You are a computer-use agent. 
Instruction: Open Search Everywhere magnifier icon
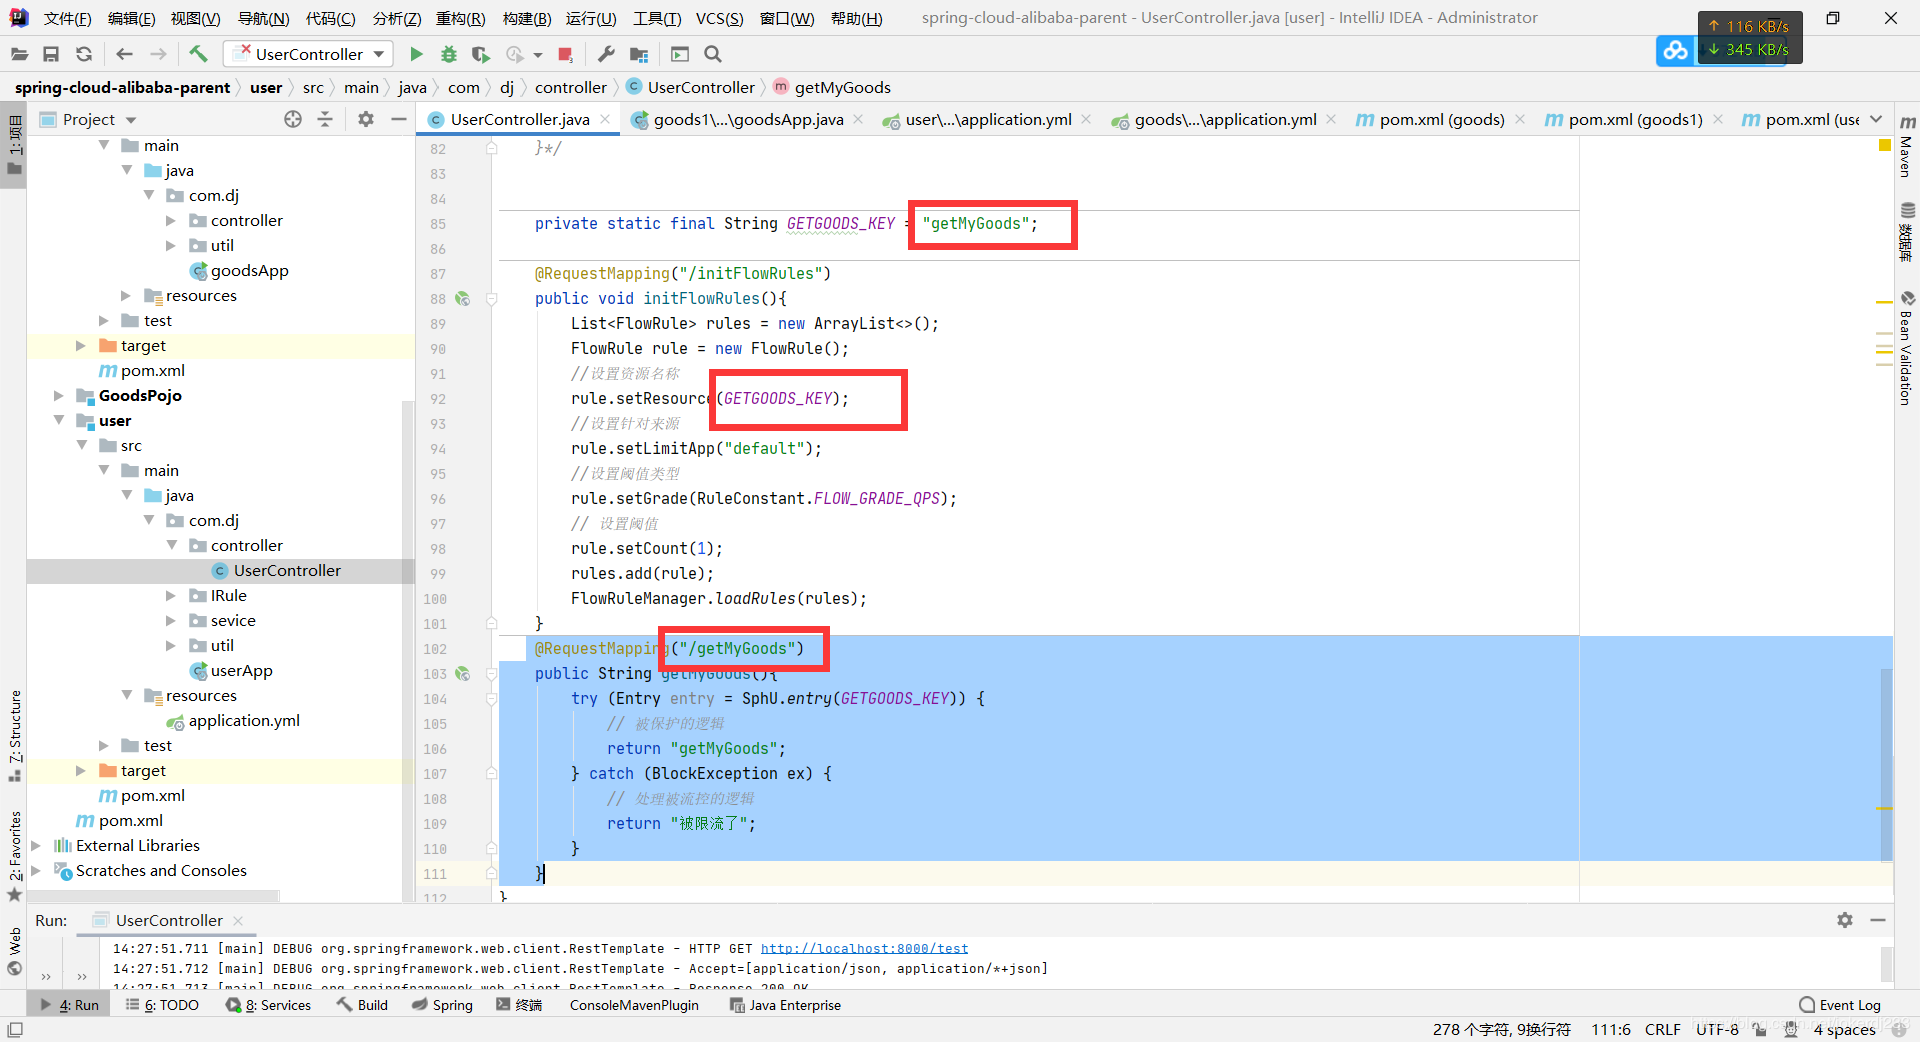713,54
